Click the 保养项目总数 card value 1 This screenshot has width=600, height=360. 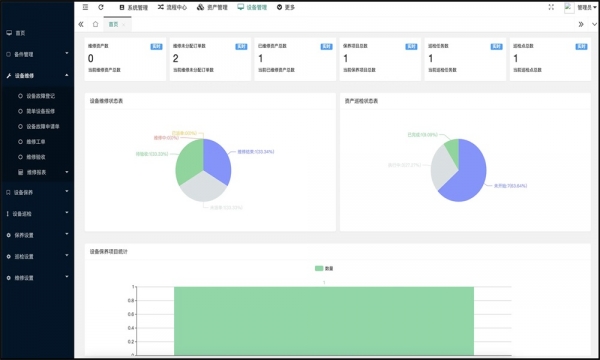pyautogui.click(x=346, y=58)
